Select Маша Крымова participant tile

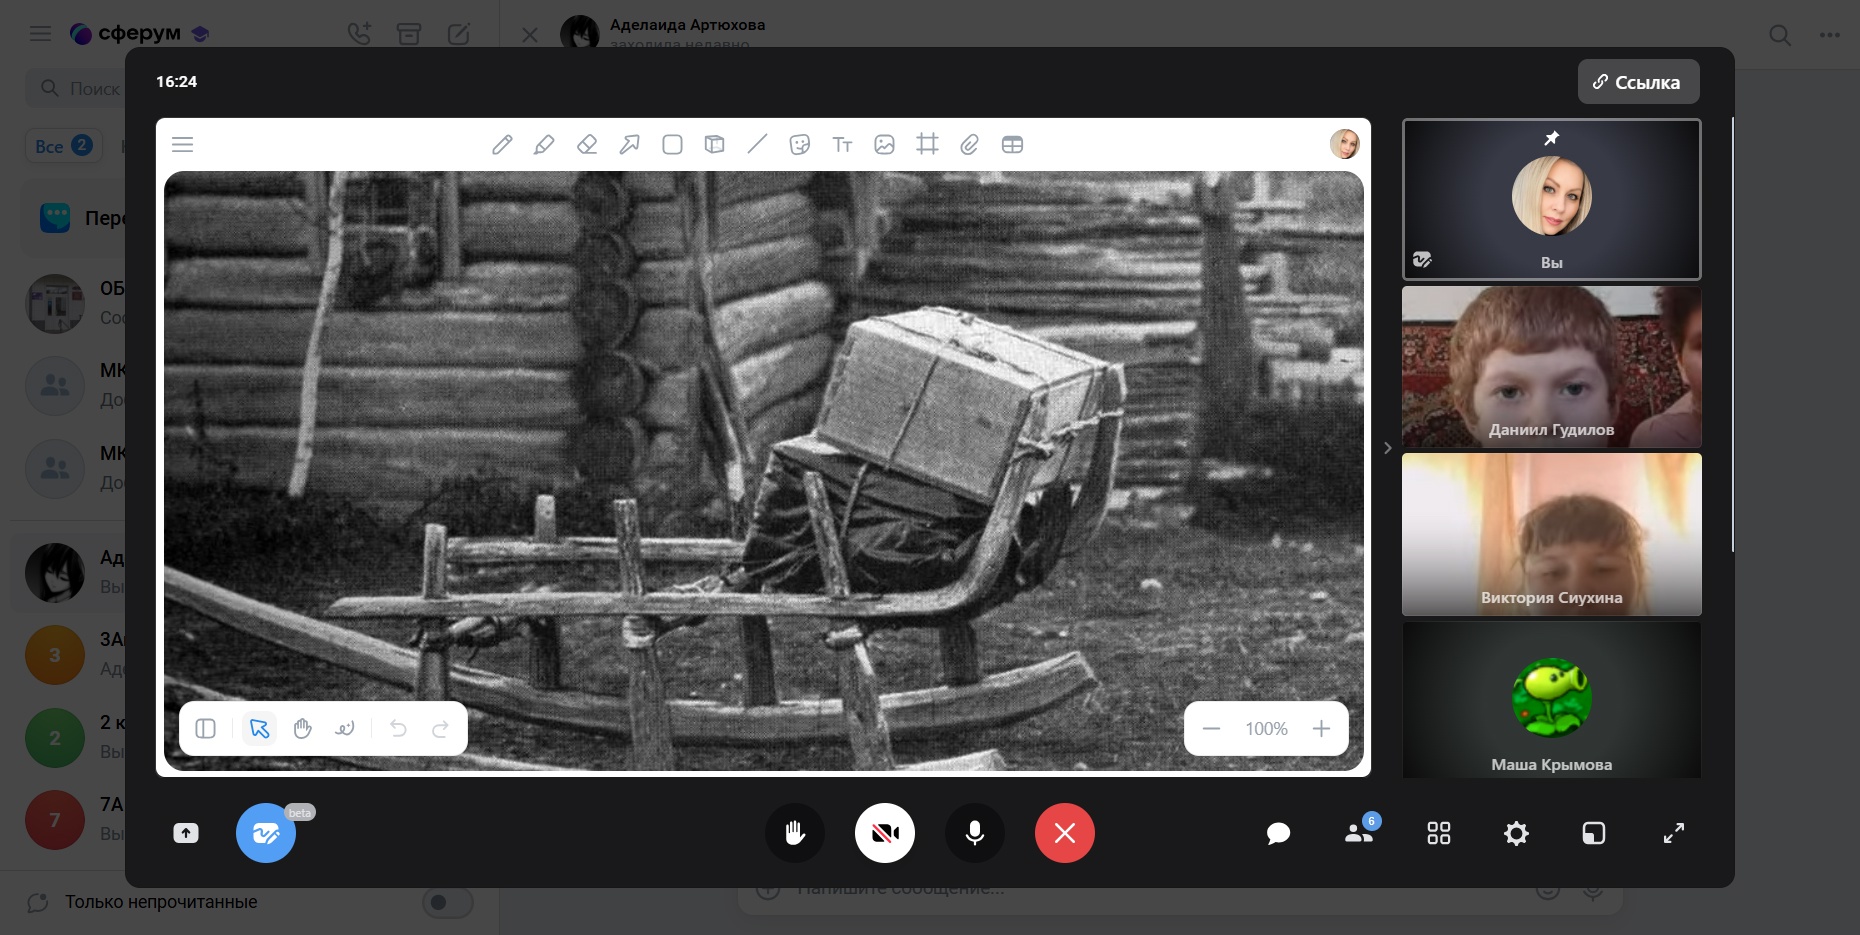pos(1551,700)
